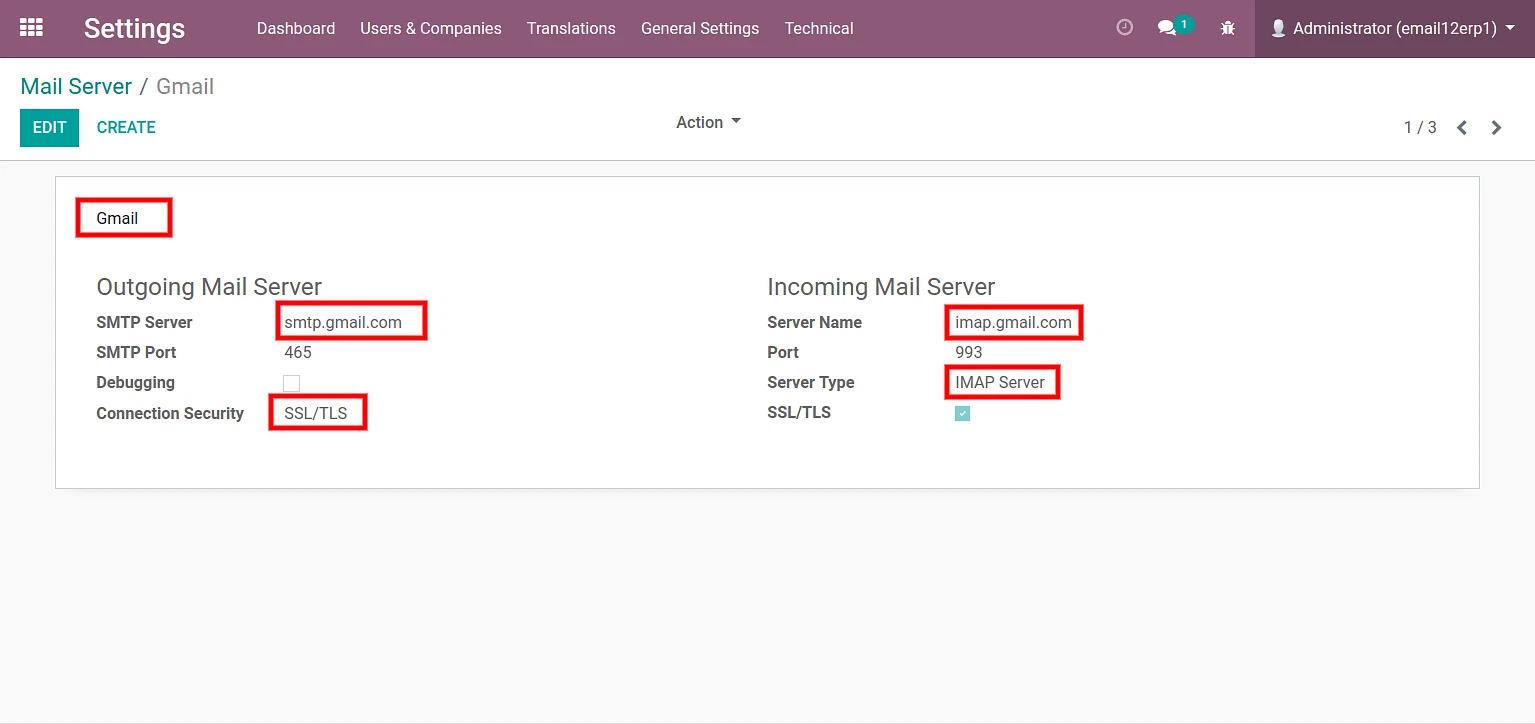Open the Translations menu
Image resolution: width=1535 pixels, height=724 pixels.
coord(571,28)
